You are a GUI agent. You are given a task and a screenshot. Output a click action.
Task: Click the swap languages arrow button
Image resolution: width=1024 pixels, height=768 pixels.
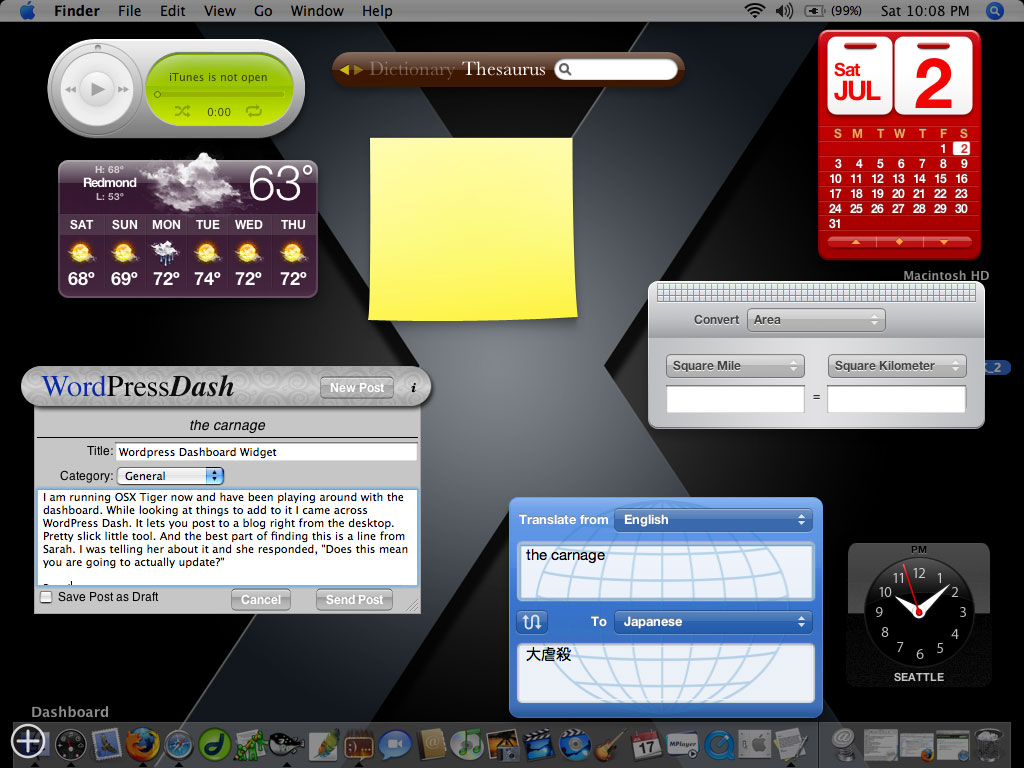tap(532, 621)
